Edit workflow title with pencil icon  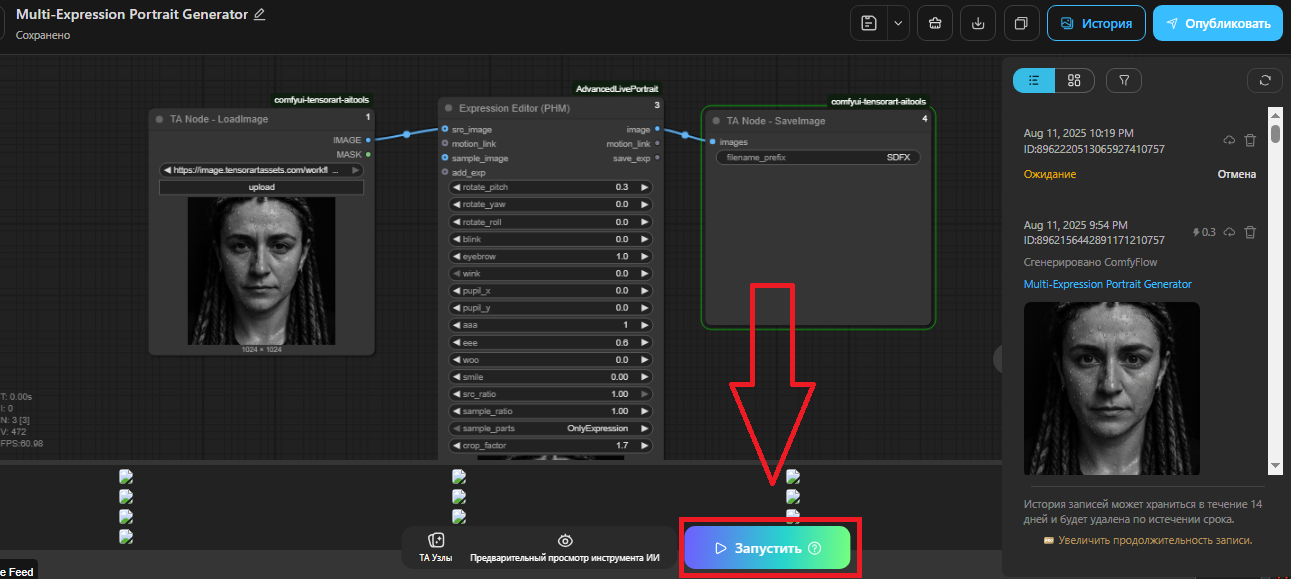coord(260,14)
